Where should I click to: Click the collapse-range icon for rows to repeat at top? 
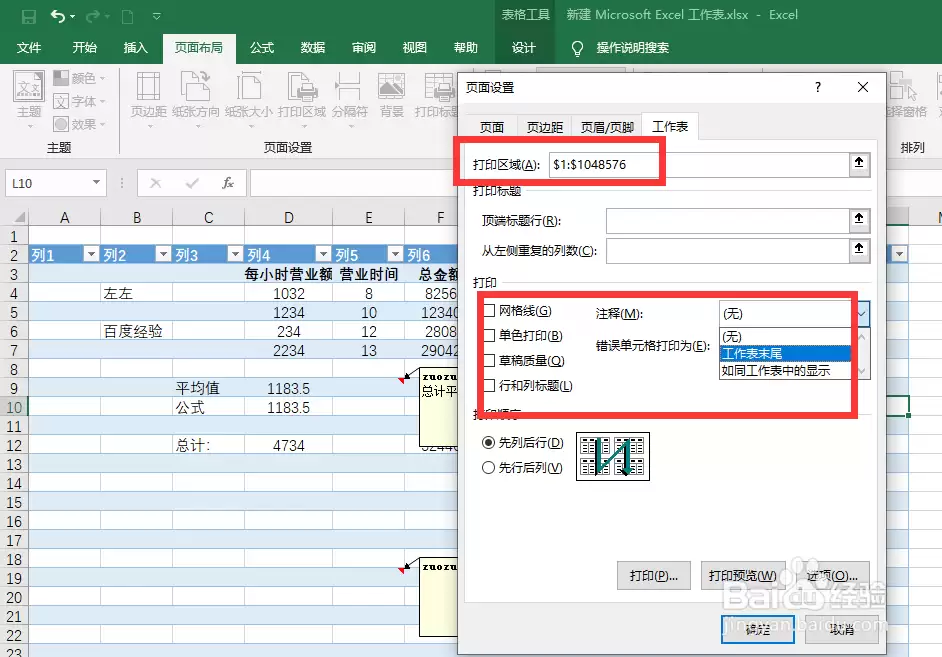point(859,220)
